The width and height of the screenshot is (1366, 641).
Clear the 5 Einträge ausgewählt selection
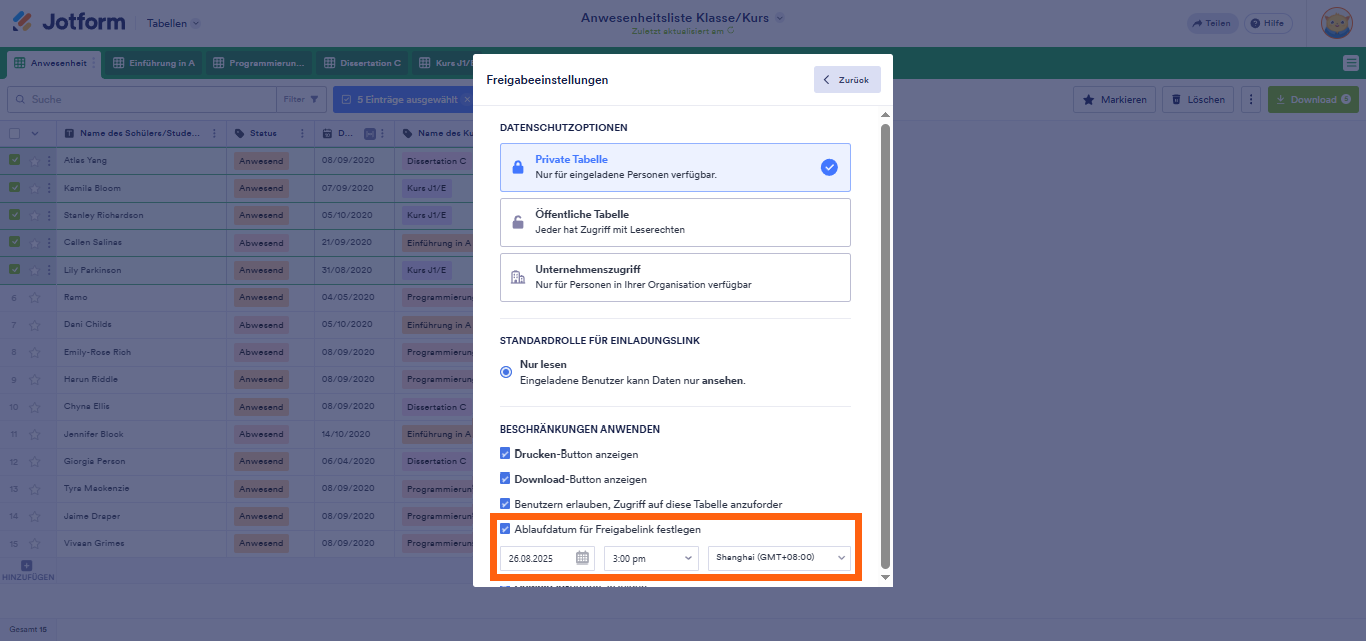click(467, 100)
